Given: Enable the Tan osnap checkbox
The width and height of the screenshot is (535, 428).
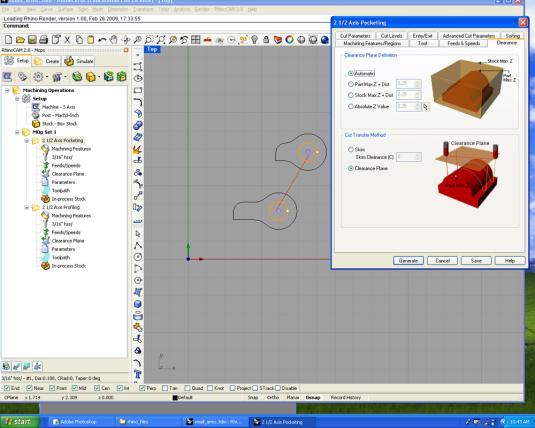Looking at the screenshot, I should tap(165, 388).
